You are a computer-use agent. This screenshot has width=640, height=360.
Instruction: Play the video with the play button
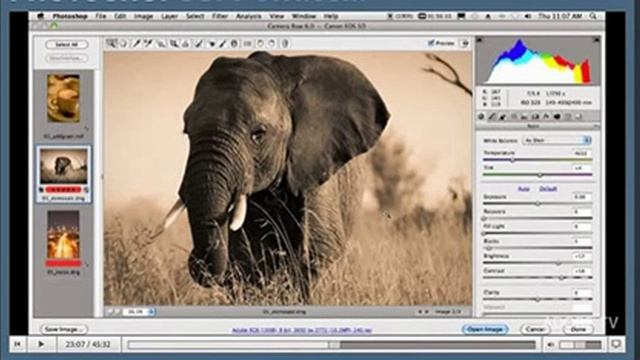(41, 344)
